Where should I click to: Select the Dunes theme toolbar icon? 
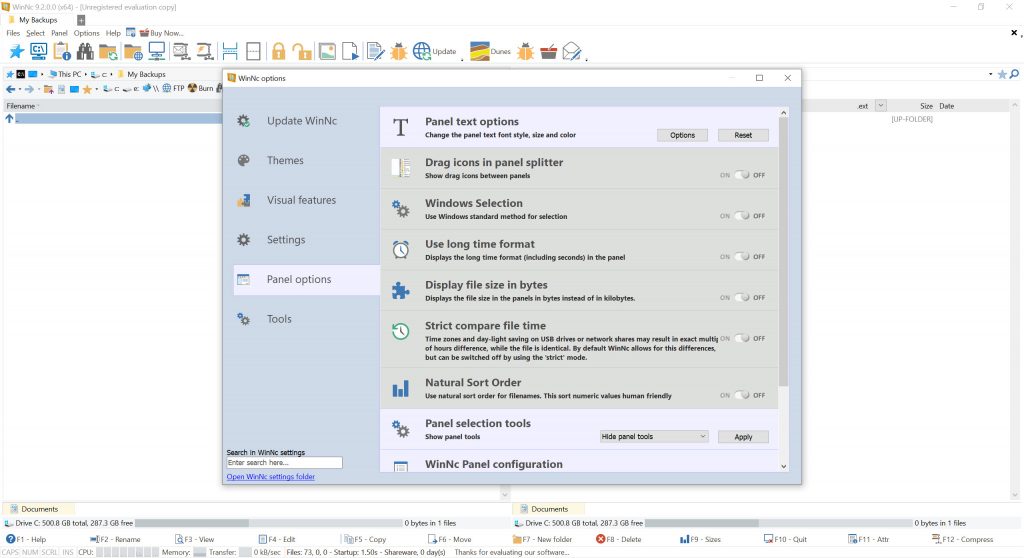(x=490, y=51)
